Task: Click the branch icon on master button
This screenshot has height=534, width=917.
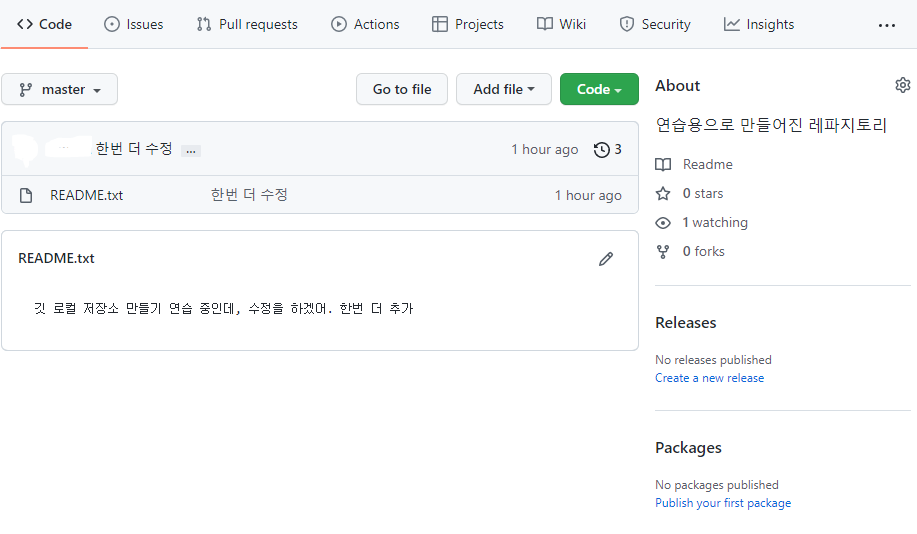Action: tap(25, 89)
